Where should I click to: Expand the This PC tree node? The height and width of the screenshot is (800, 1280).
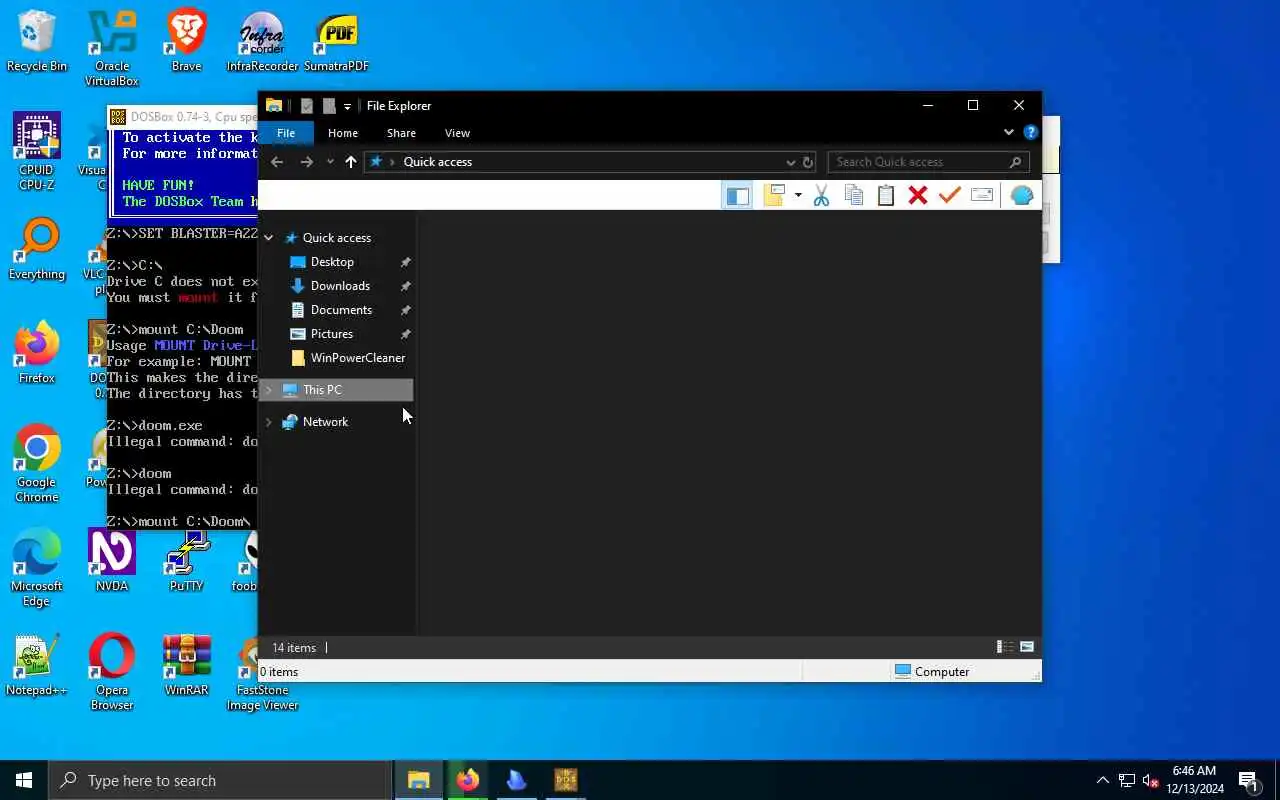[269, 390]
